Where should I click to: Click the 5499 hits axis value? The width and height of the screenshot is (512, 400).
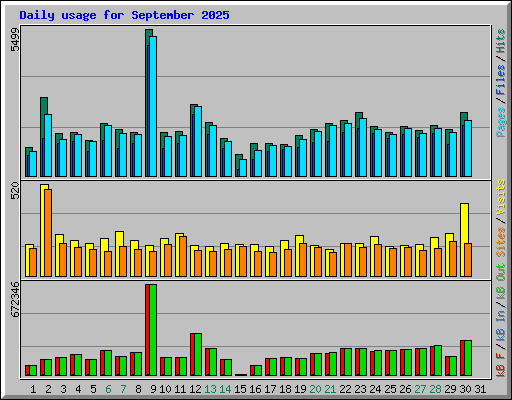[15, 40]
